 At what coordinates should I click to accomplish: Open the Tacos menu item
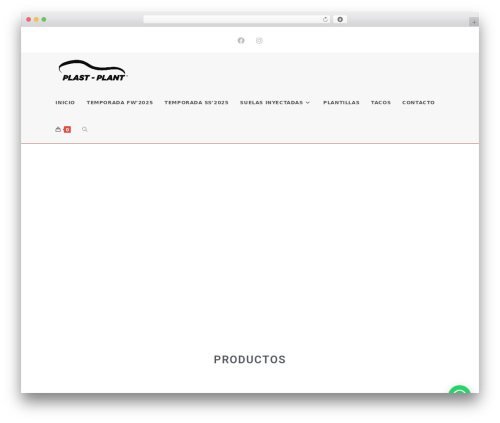(381, 102)
